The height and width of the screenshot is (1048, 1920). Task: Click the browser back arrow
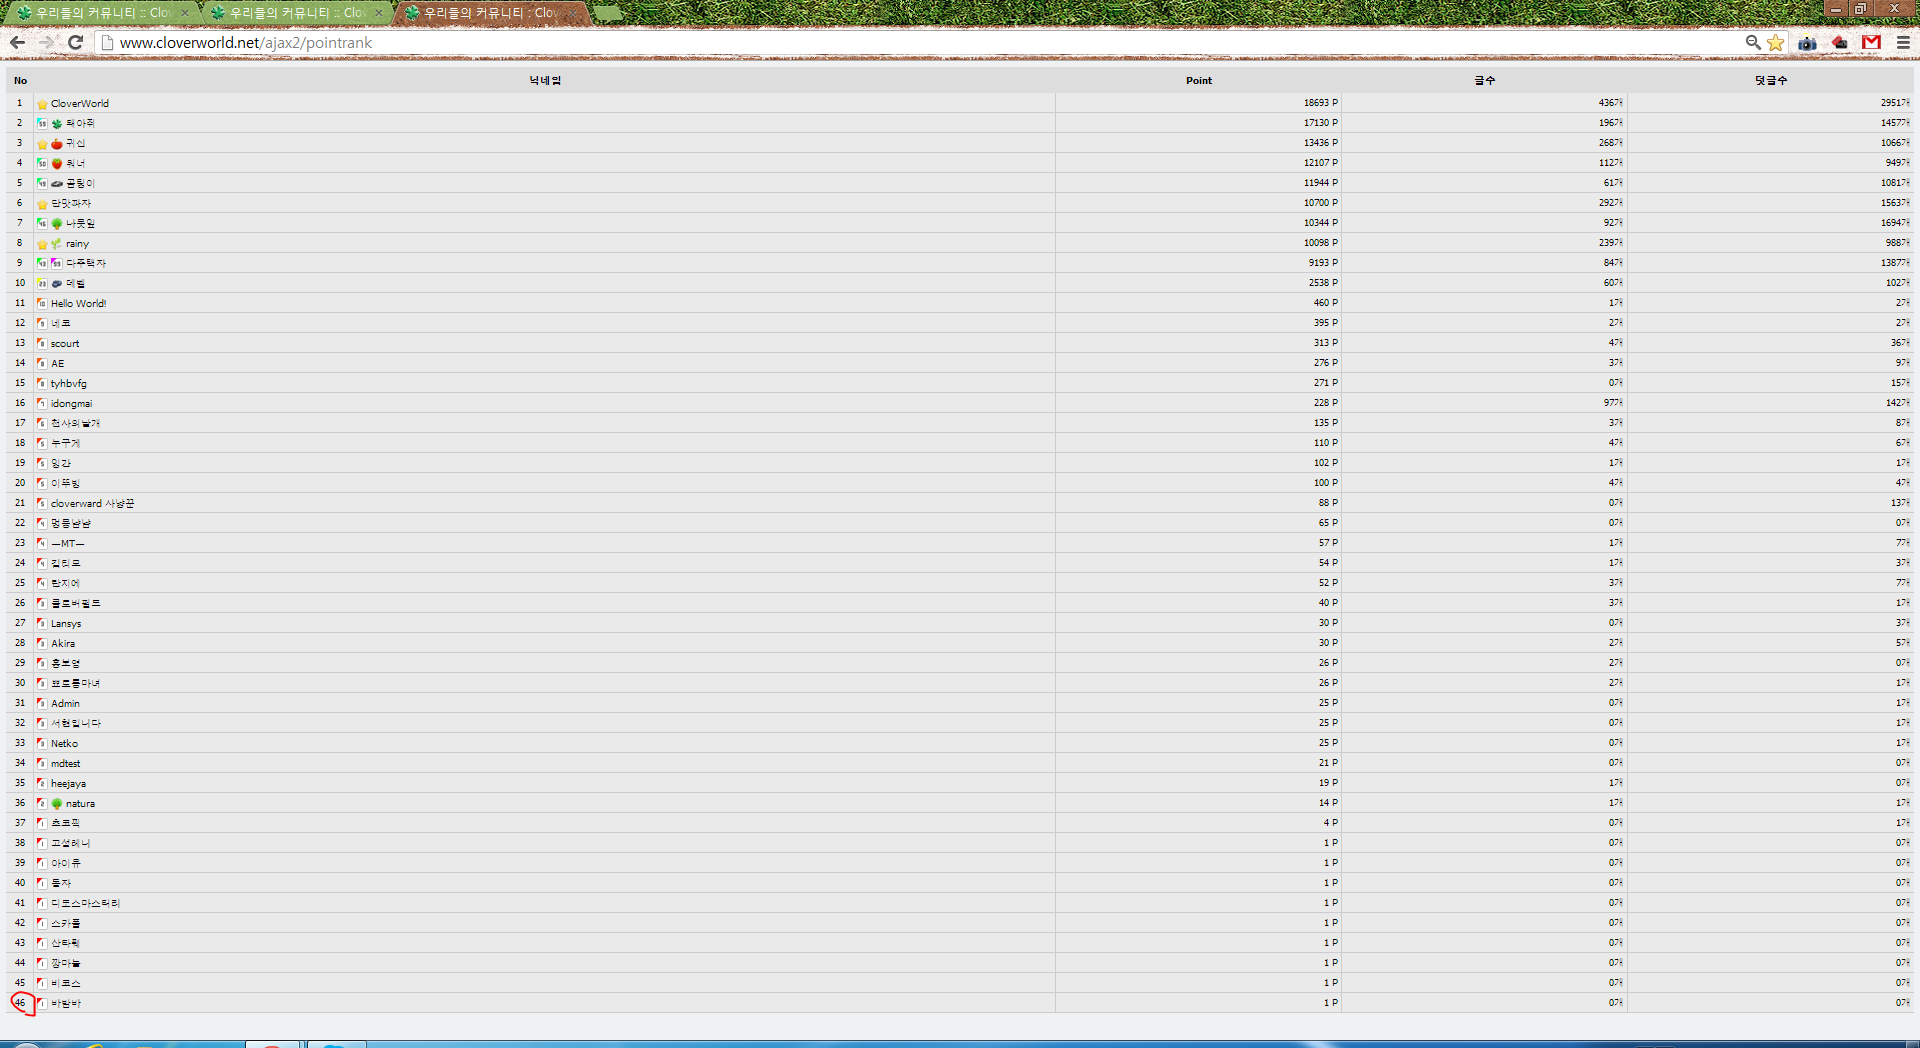tap(17, 42)
